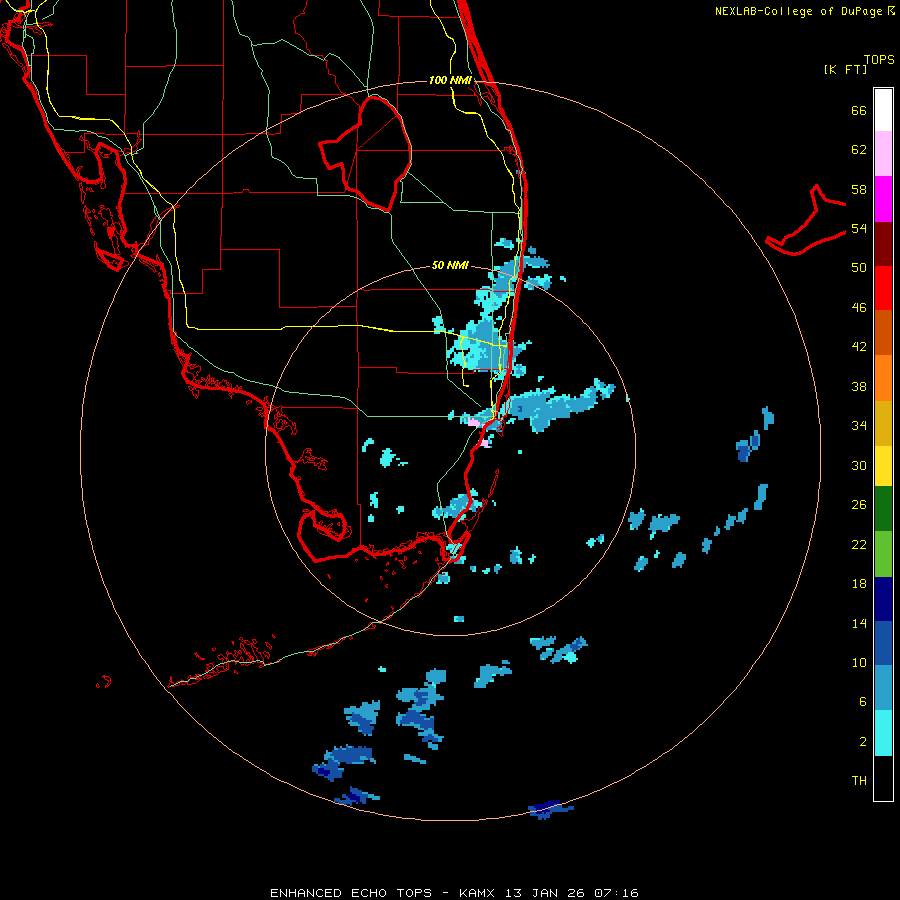Choose the dark red (maroon) legend swatch
Image resolution: width=900 pixels, height=900 pixels.
pyautogui.click(x=883, y=244)
